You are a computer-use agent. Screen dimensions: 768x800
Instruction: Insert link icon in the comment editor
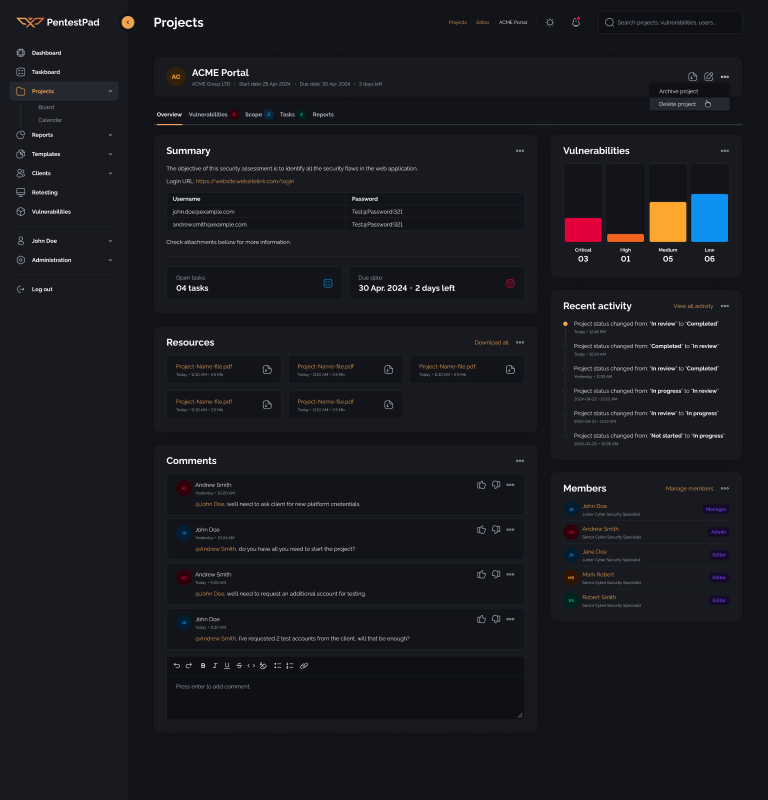[304, 666]
